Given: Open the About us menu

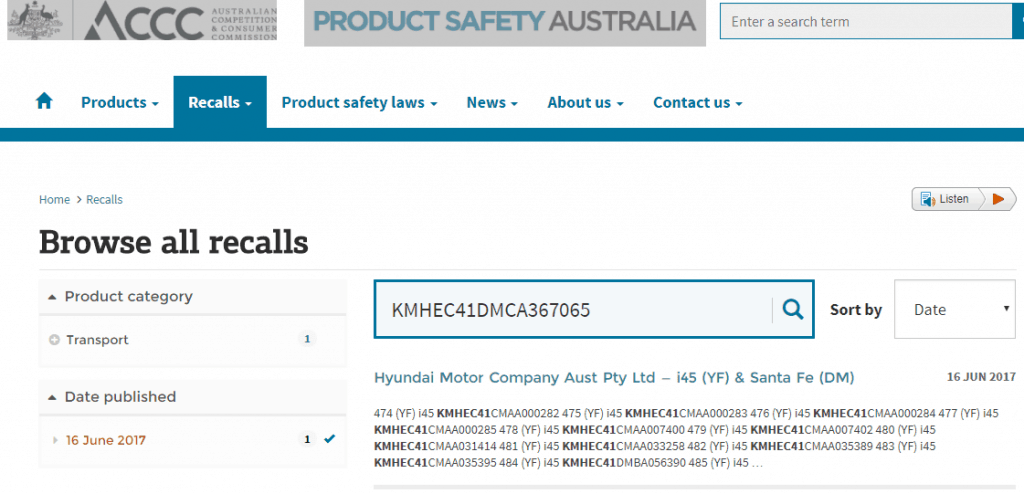Looking at the screenshot, I should [x=585, y=103].
